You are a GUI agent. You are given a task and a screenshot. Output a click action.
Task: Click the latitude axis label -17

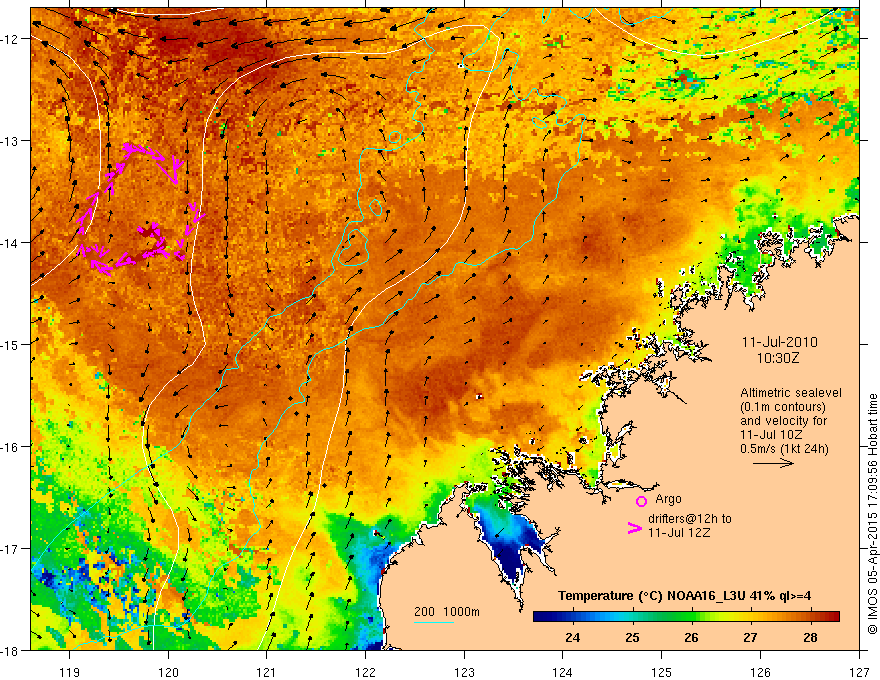[11, 549]
